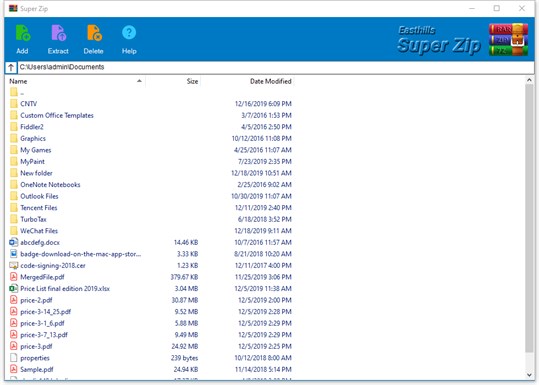
Task: Select the Outlook Files folder icon
Action: click(x=14, y=196)
